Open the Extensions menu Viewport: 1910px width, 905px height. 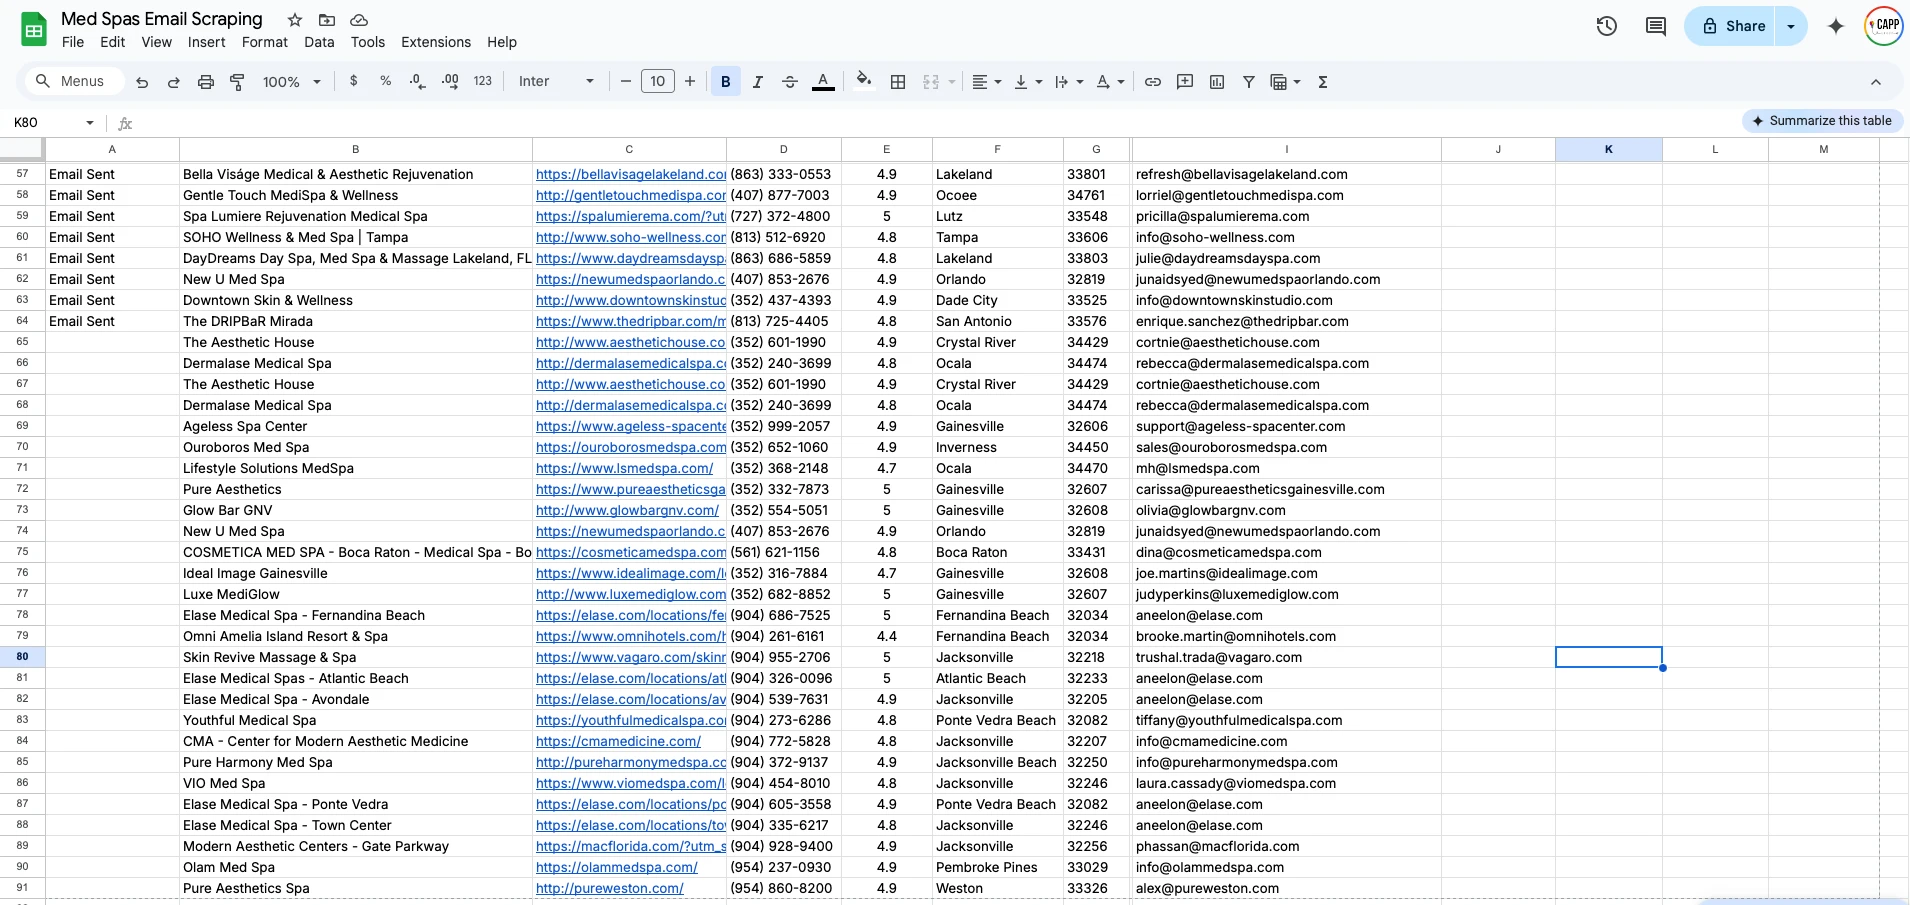tap(436, 42)
